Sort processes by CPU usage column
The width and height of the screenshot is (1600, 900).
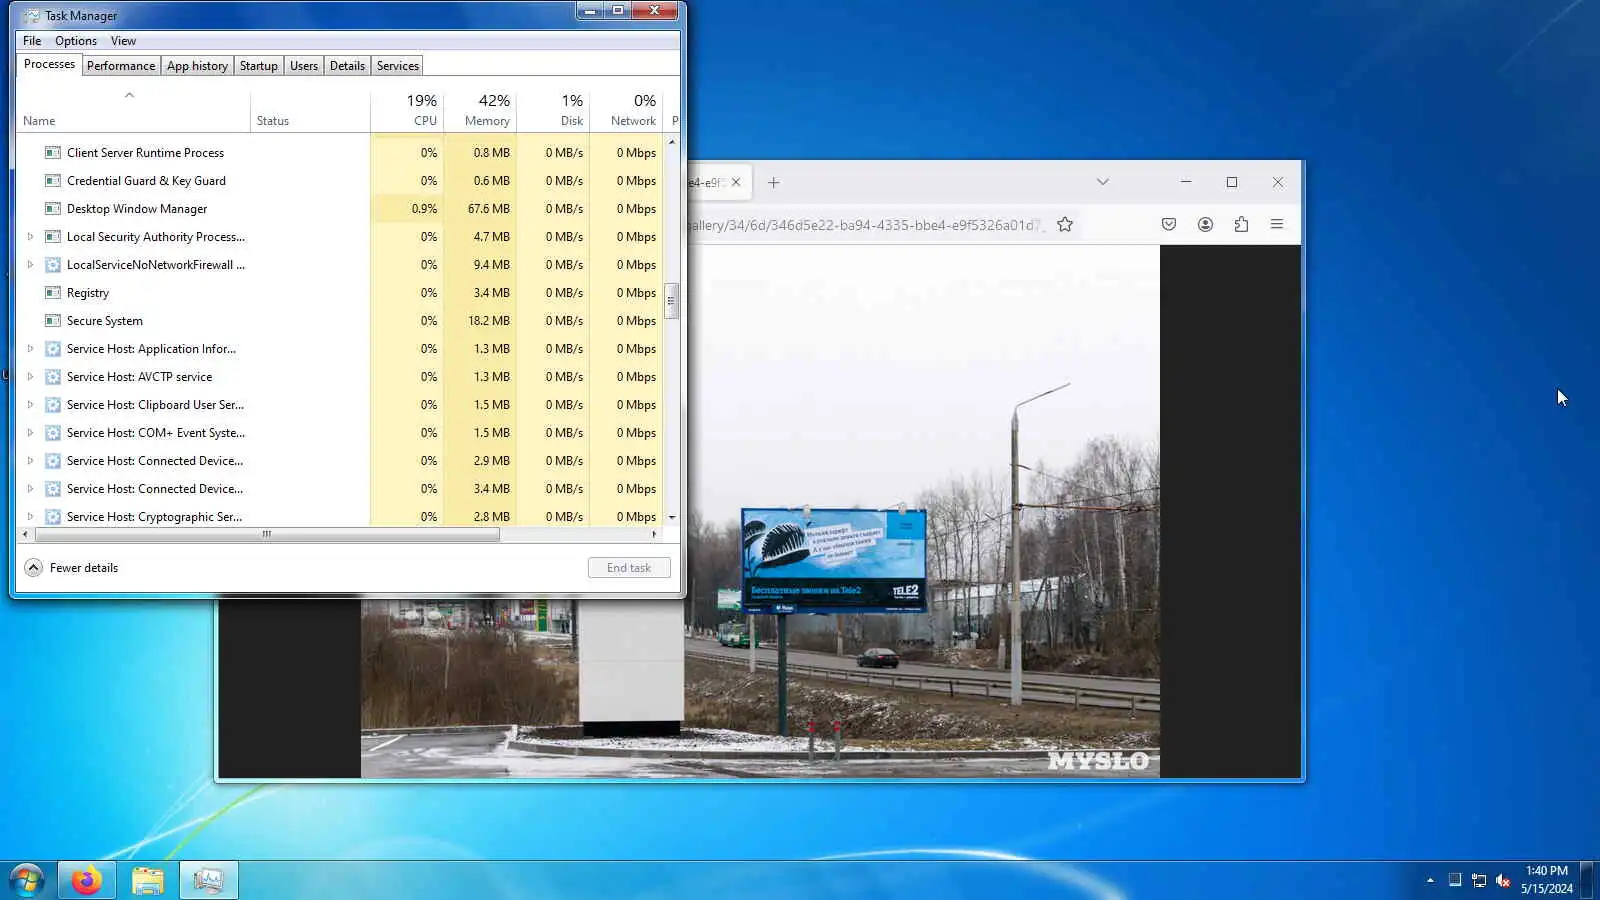tap(407, 110)
